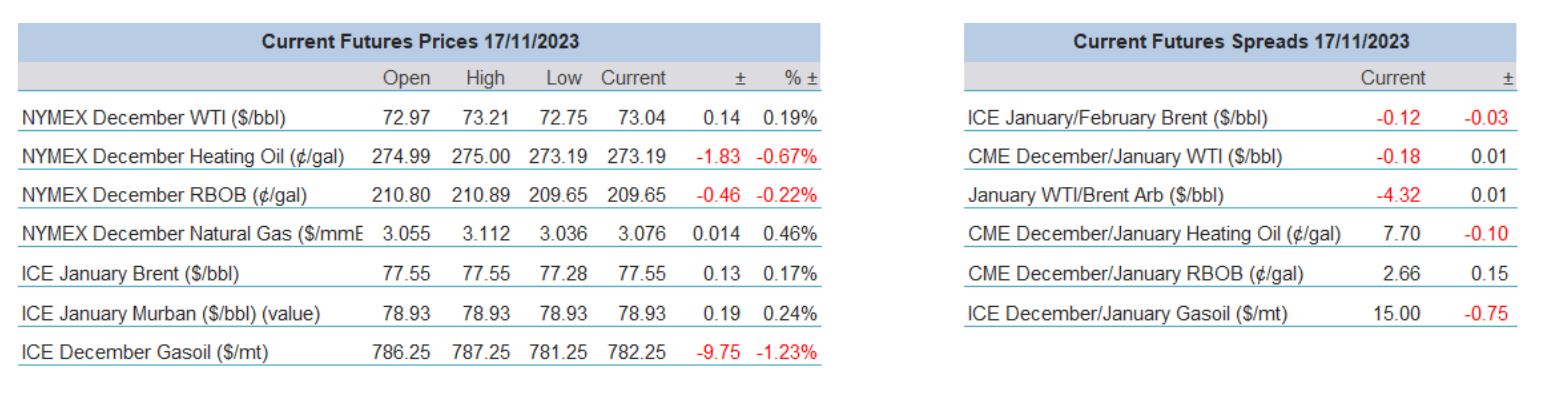This screenshot has width=1553, height=398.
Task: Click the % ± column header
Action: (802, 78)
